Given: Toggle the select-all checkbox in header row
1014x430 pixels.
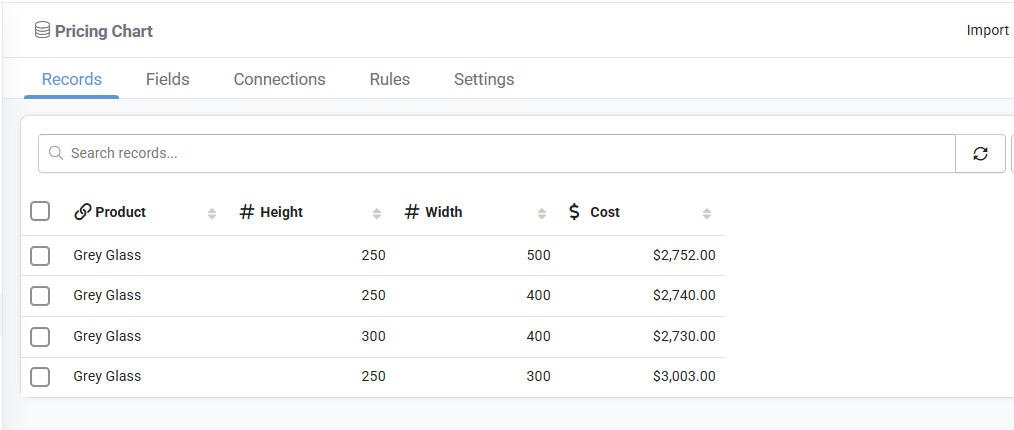Looking at the screenshot, I should [x=40, y=211].
